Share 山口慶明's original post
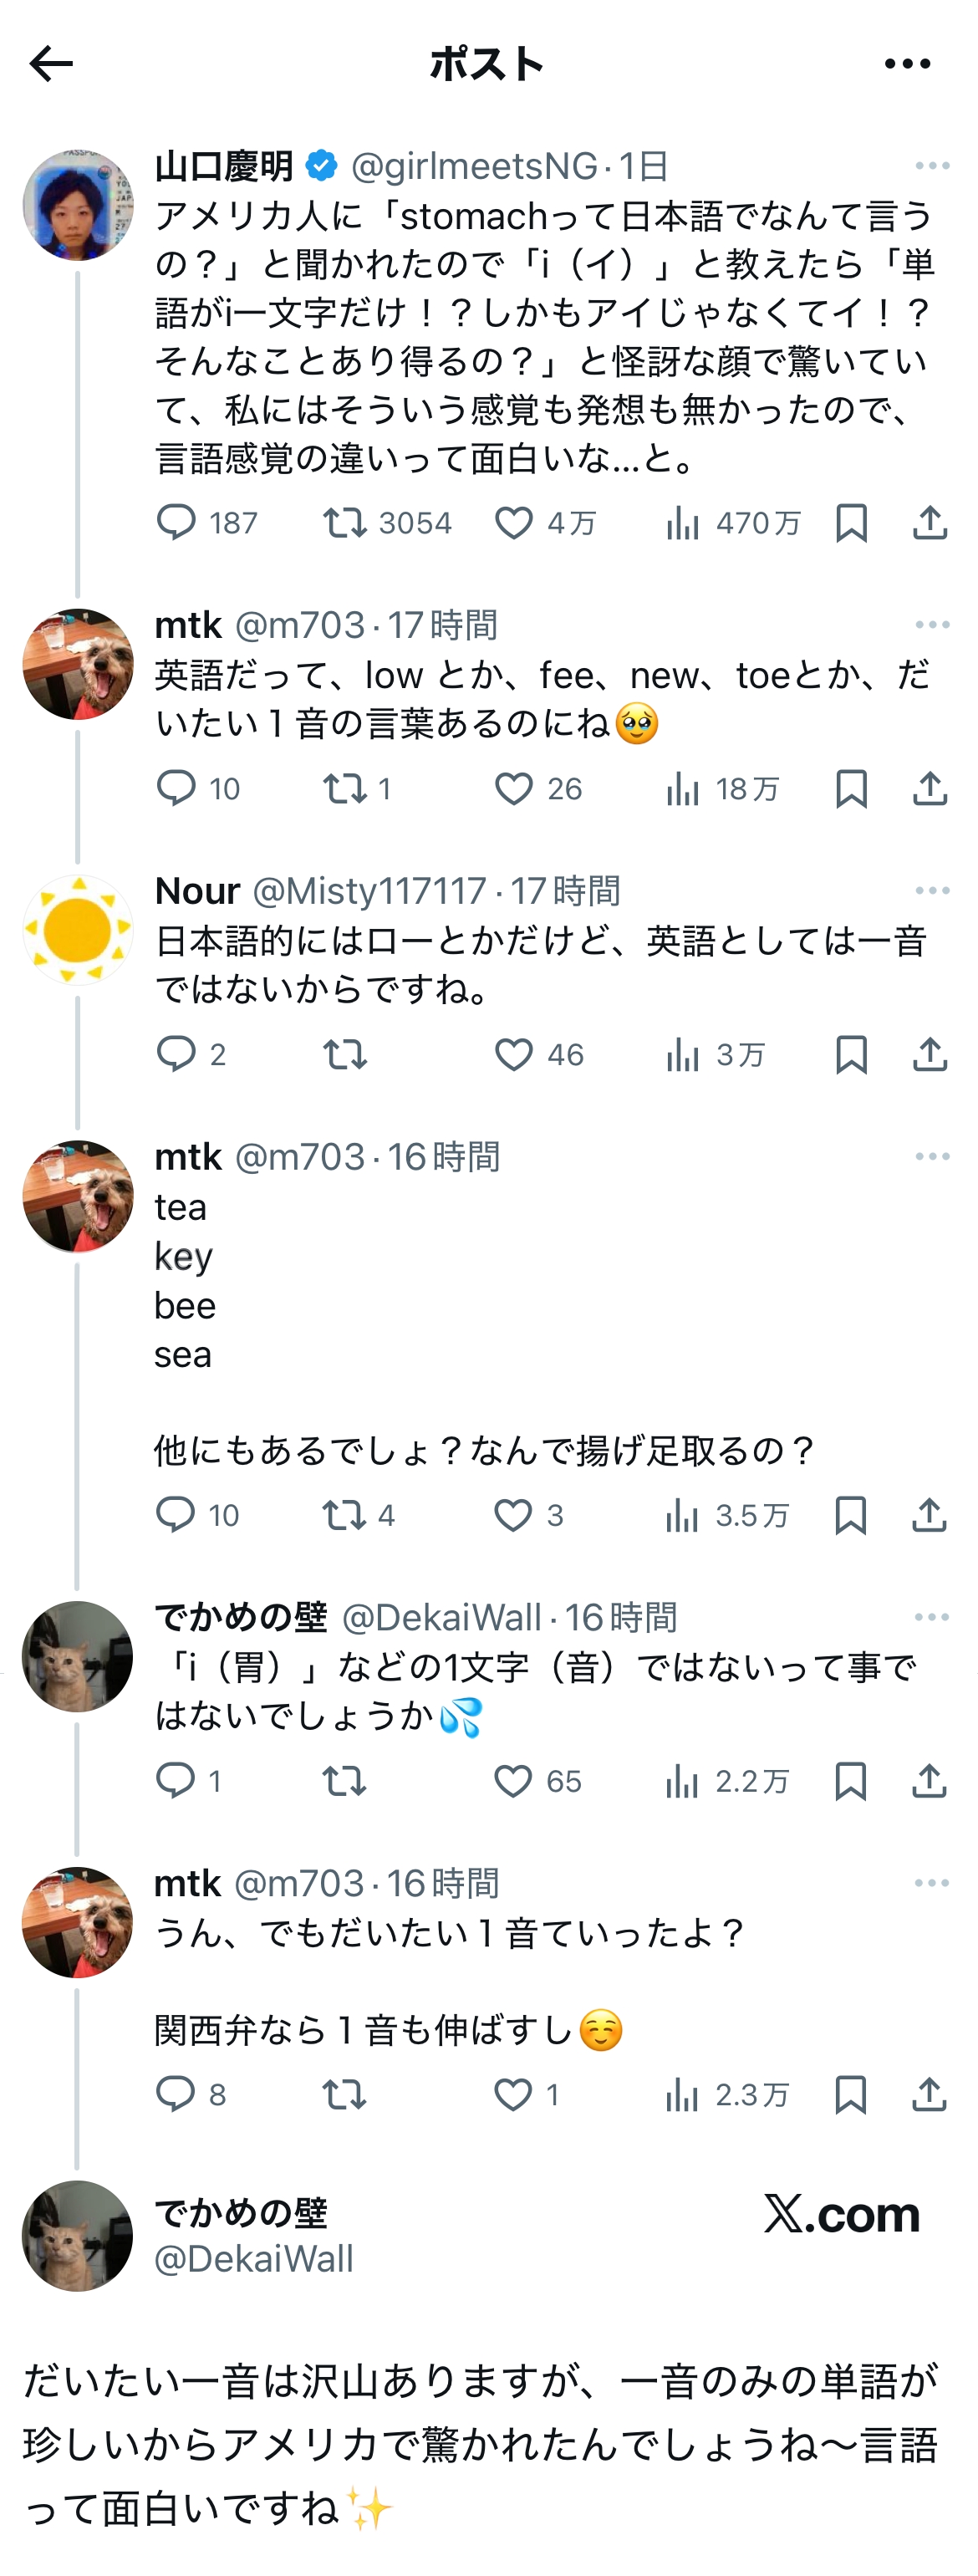The image size is (978, 2576). click(929, 523)
